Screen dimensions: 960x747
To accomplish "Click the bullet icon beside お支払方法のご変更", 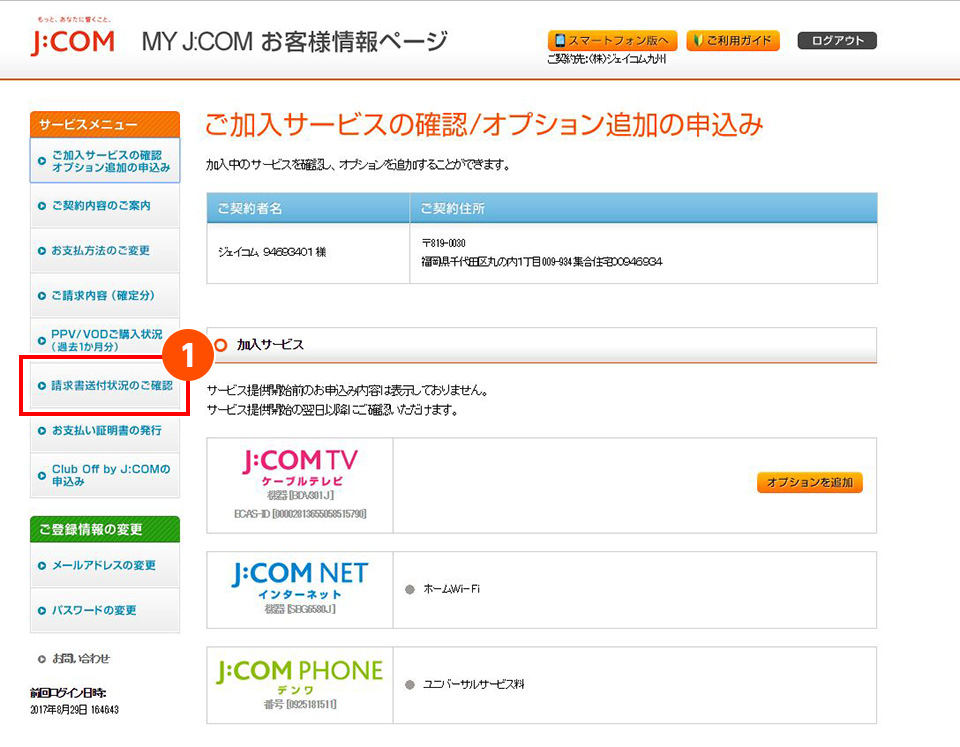I will tap(42, 251).
